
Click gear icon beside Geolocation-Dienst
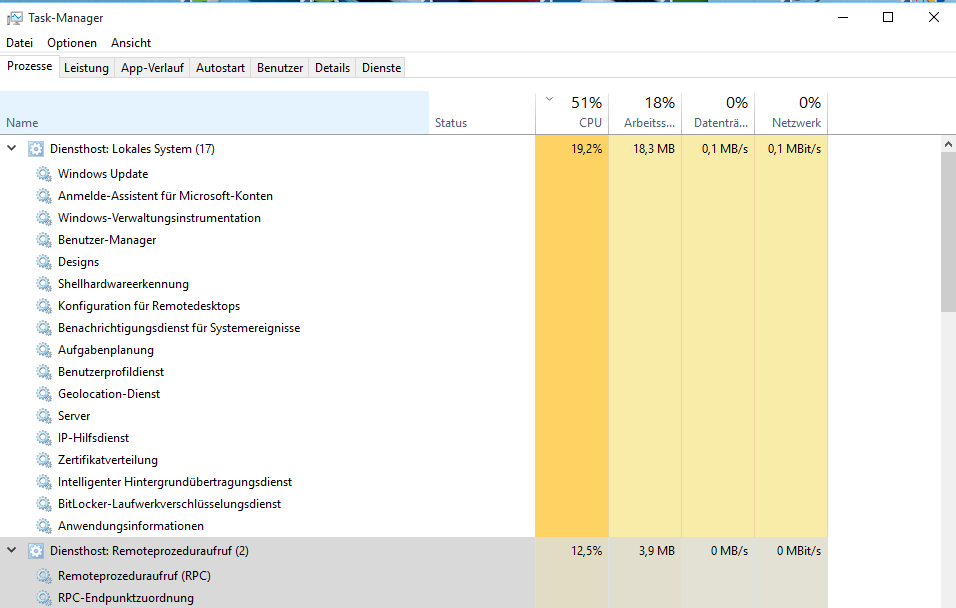coord(43,393)
